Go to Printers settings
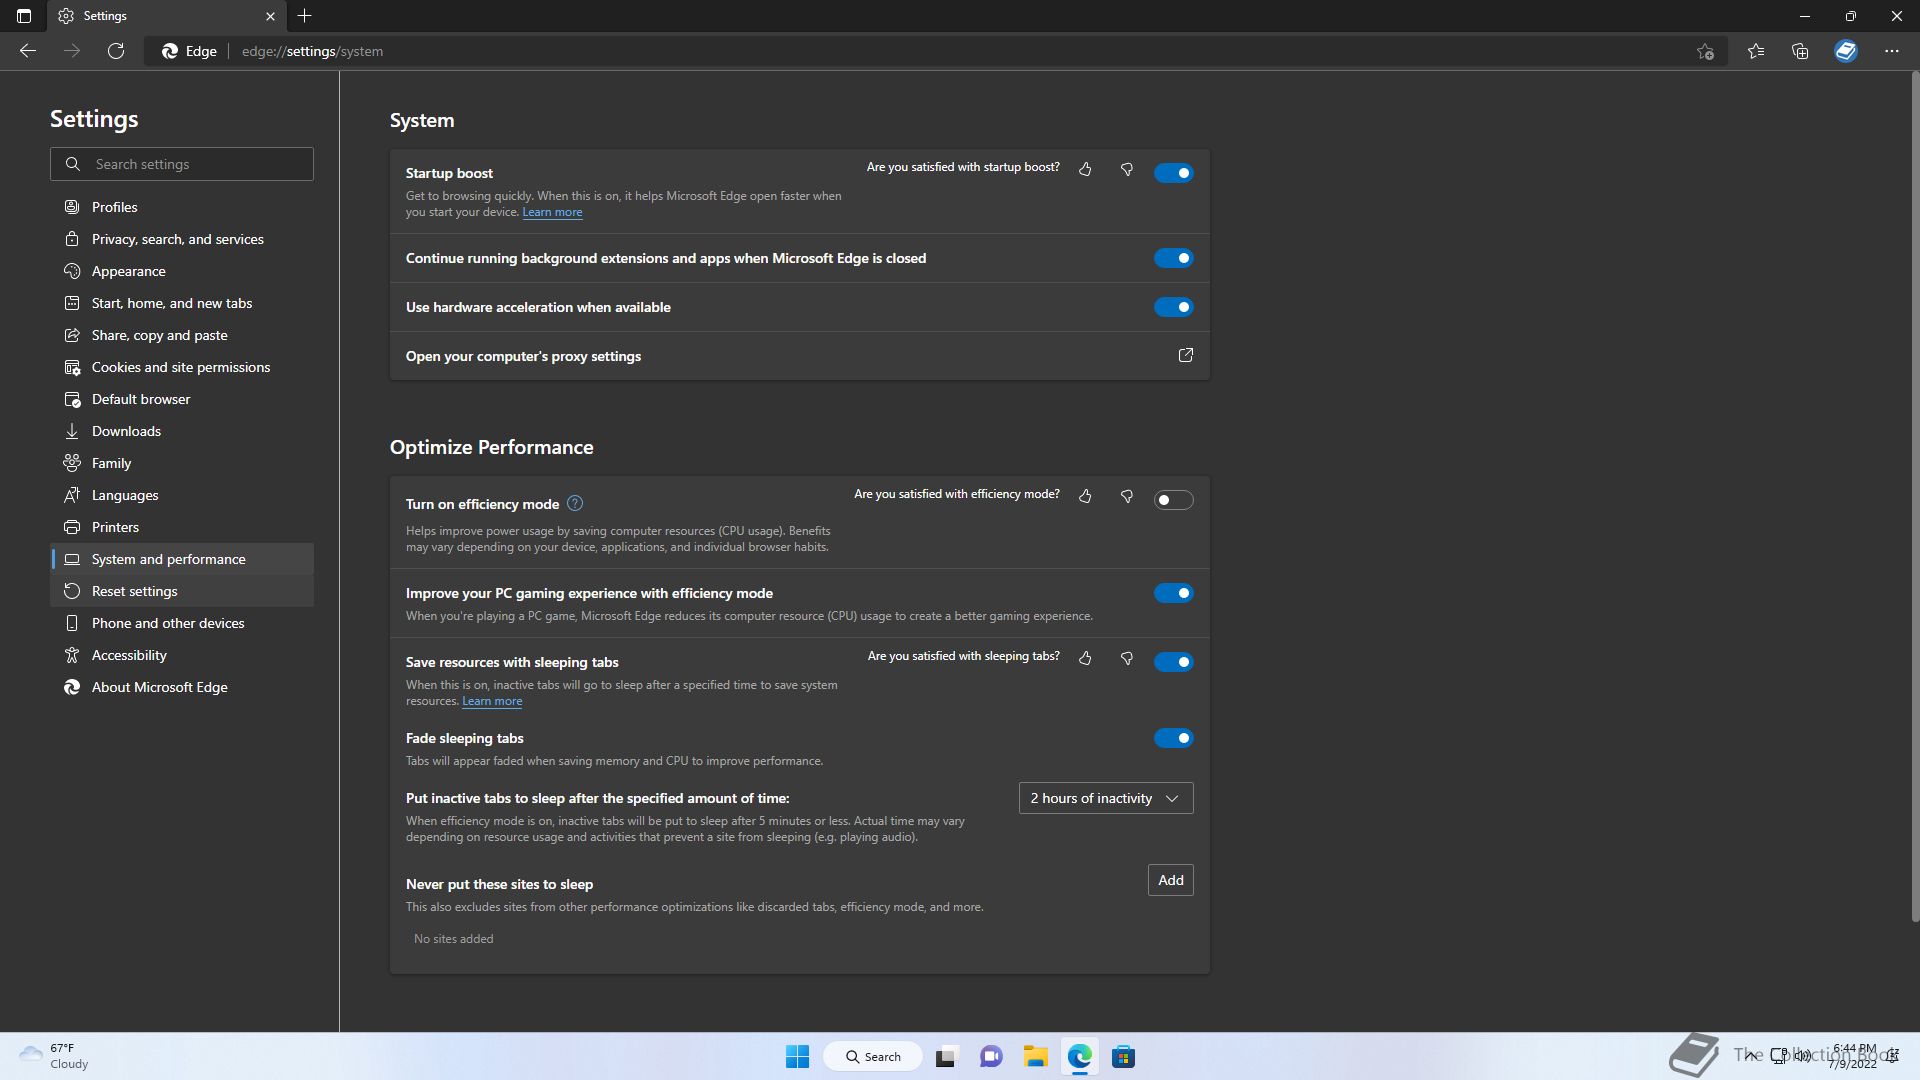Screen dimensions: 1920x1080 pos(182,527)
